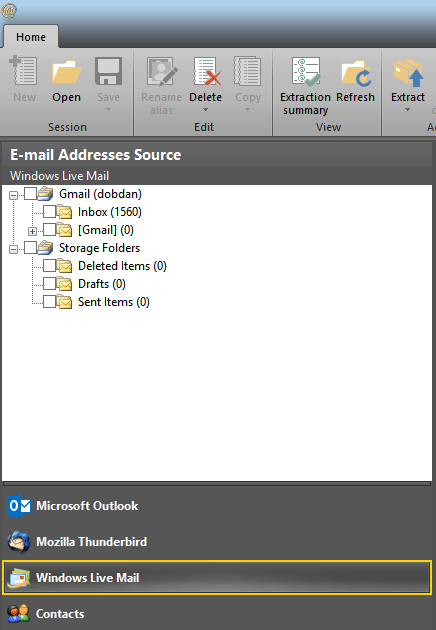Select the Inbox (1560) label
This screenshot has height=630, width=436.
[x=110, y=212]
